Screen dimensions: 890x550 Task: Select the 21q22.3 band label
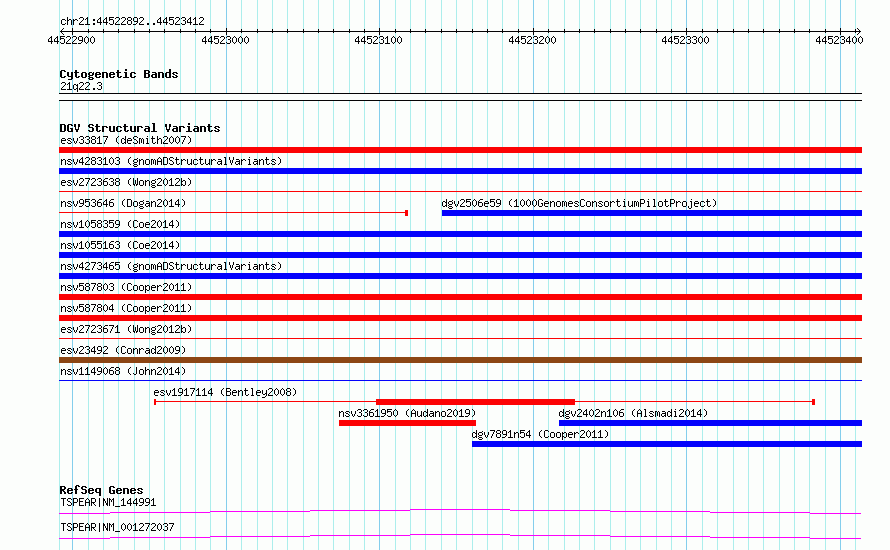click(x=81, y=86)
